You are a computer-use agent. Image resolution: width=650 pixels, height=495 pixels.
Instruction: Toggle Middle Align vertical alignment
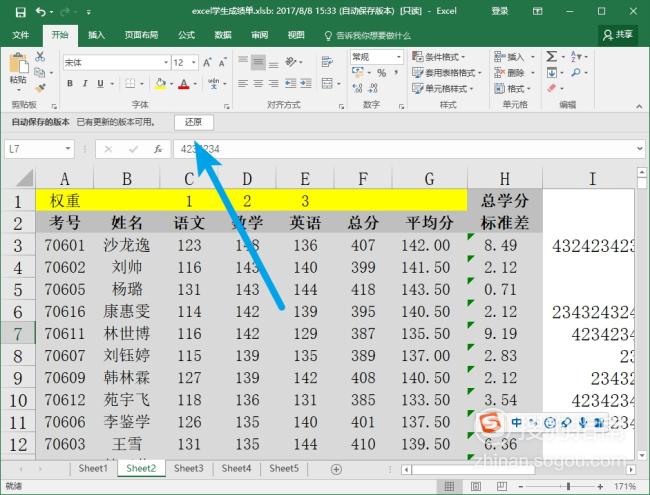258,63
